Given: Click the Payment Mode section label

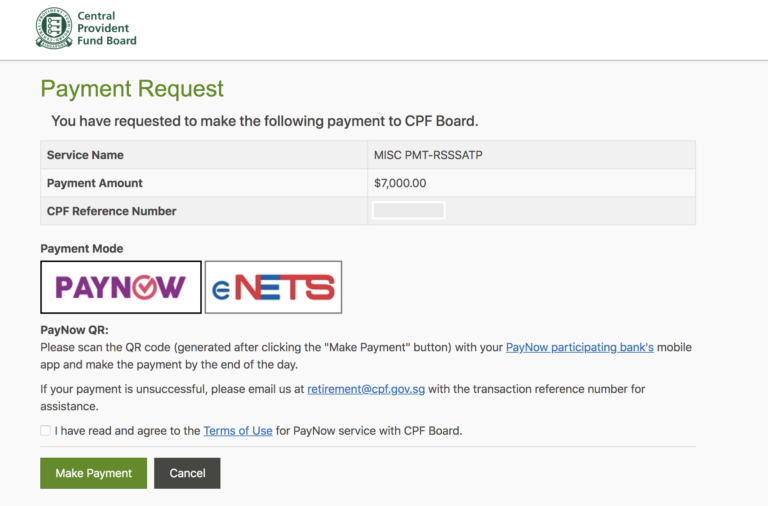Looking at the screenshot, I should [82, 248].
